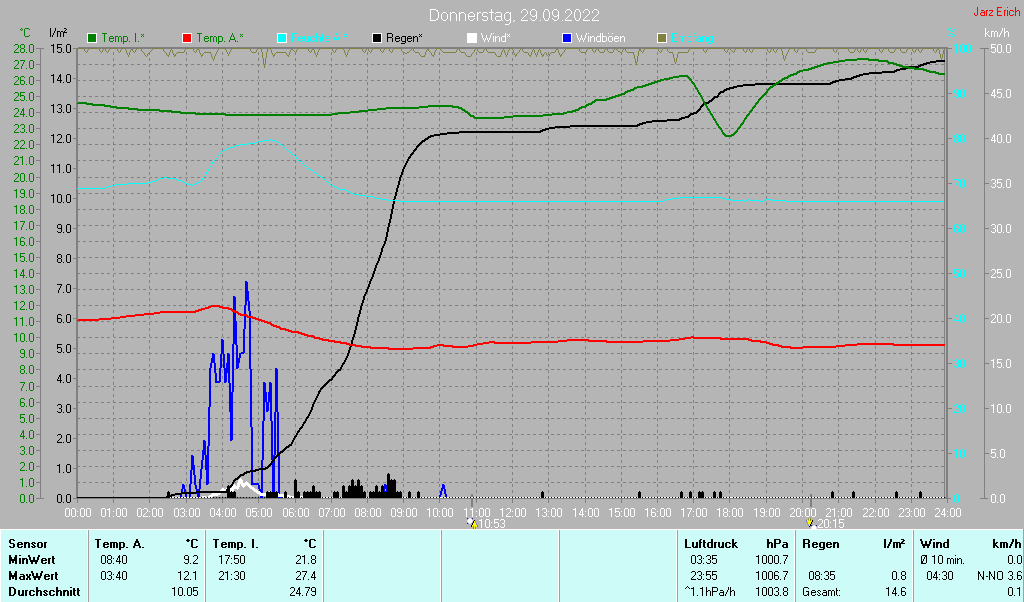Click the MaxWert row header
1024x602 pixels.
(x=33, y=577)
